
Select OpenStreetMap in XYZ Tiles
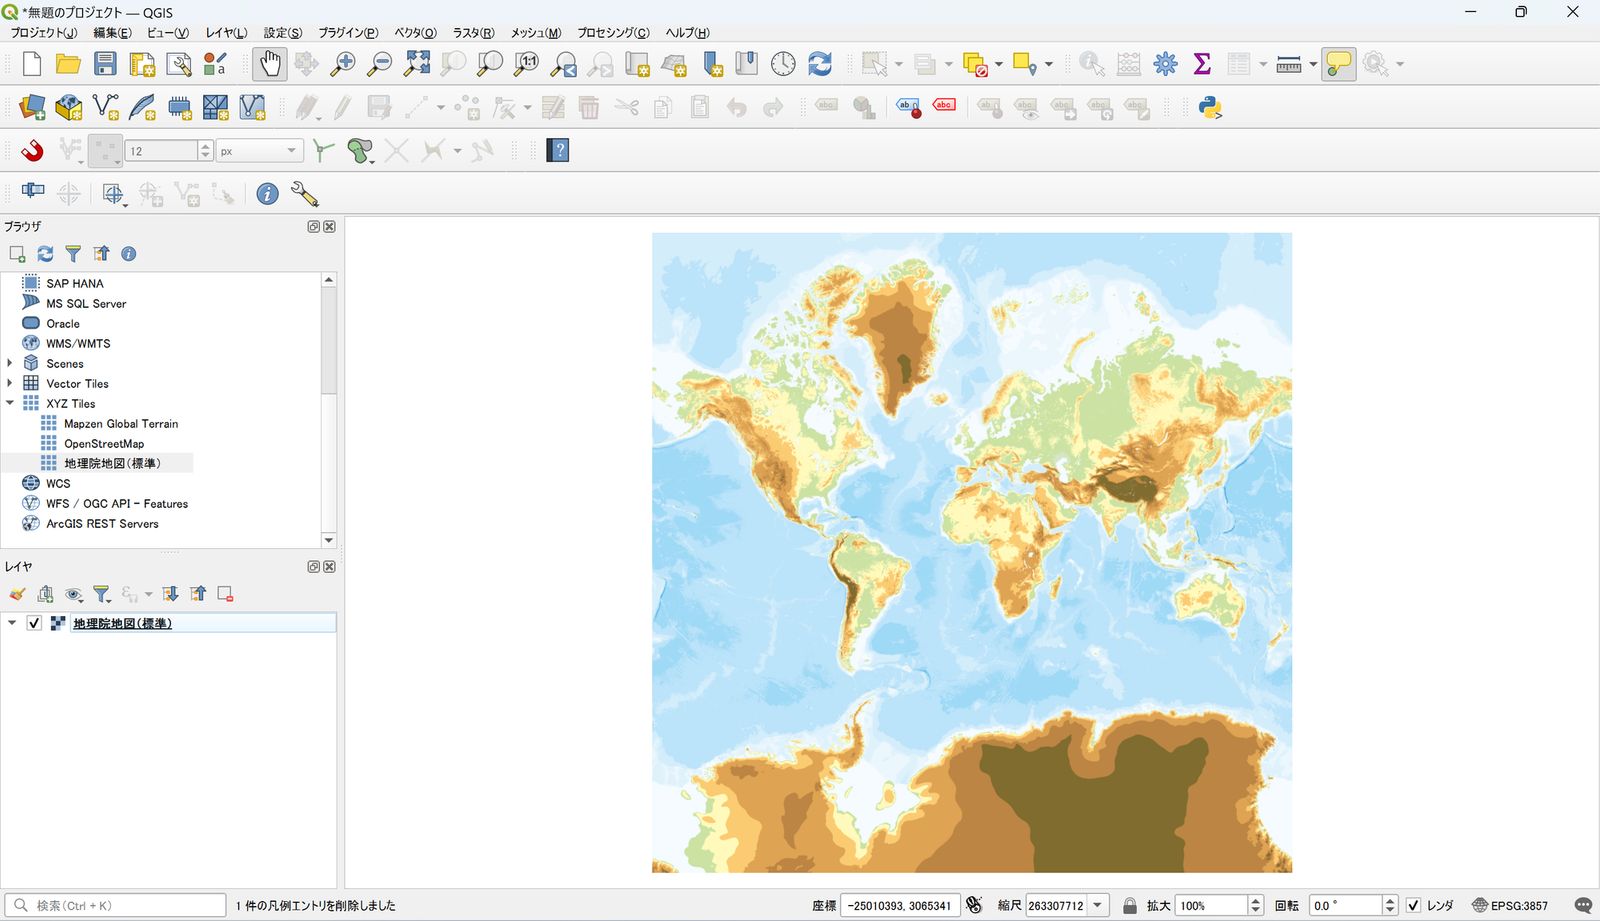pos(104,443)
